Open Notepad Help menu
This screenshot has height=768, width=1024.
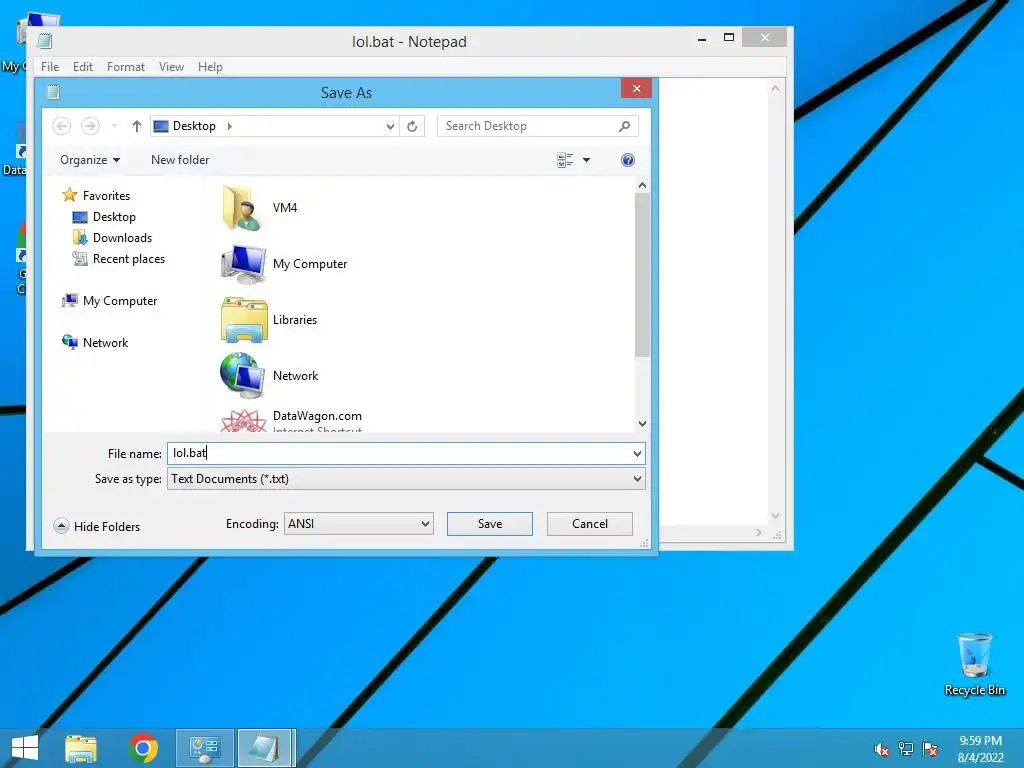[210, 67]
